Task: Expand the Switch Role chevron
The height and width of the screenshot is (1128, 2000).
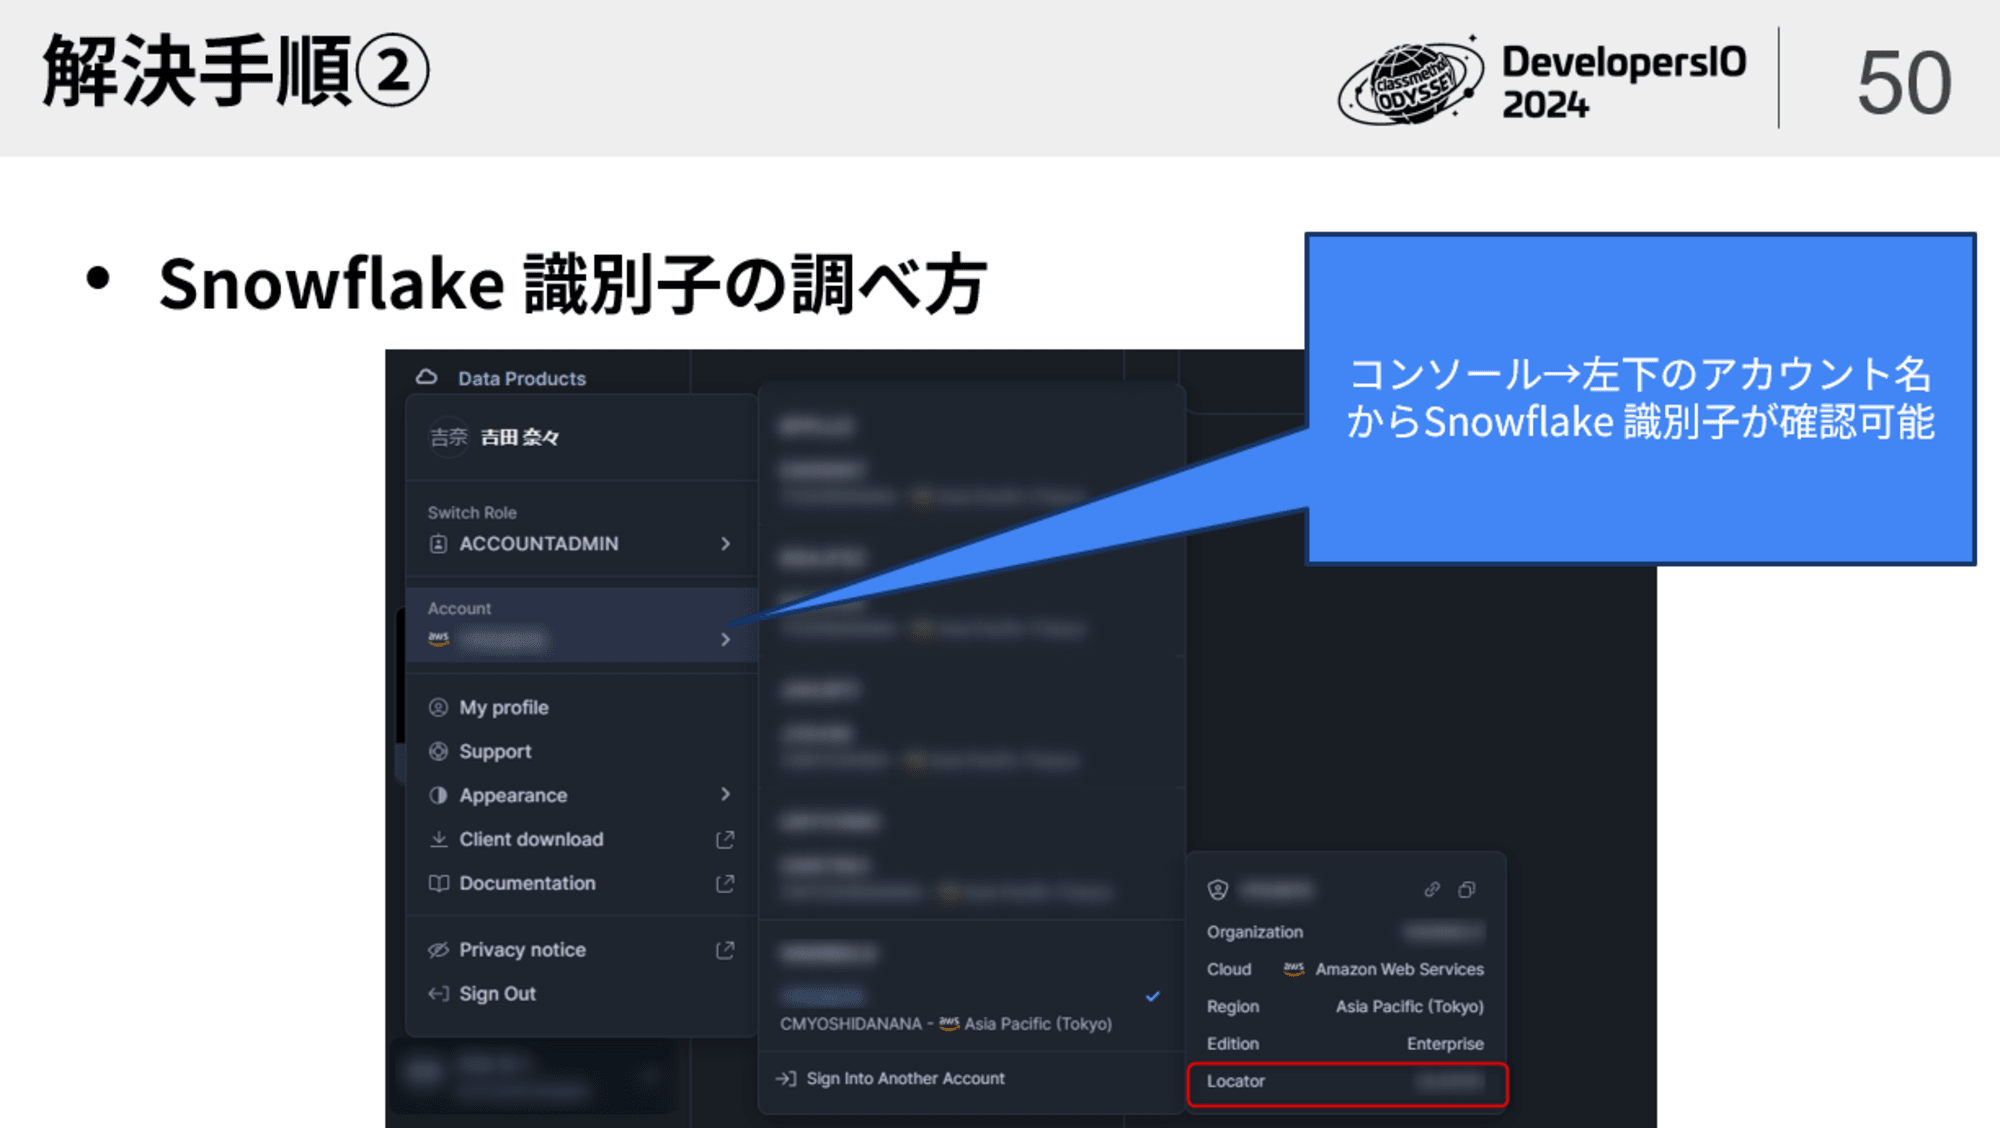Action: (726, 544)
